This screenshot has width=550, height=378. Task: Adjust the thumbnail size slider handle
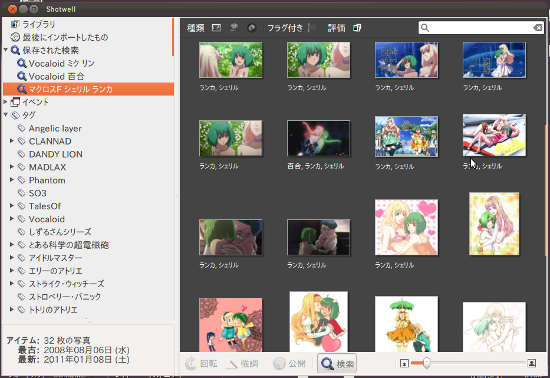(x=427, y=363)
